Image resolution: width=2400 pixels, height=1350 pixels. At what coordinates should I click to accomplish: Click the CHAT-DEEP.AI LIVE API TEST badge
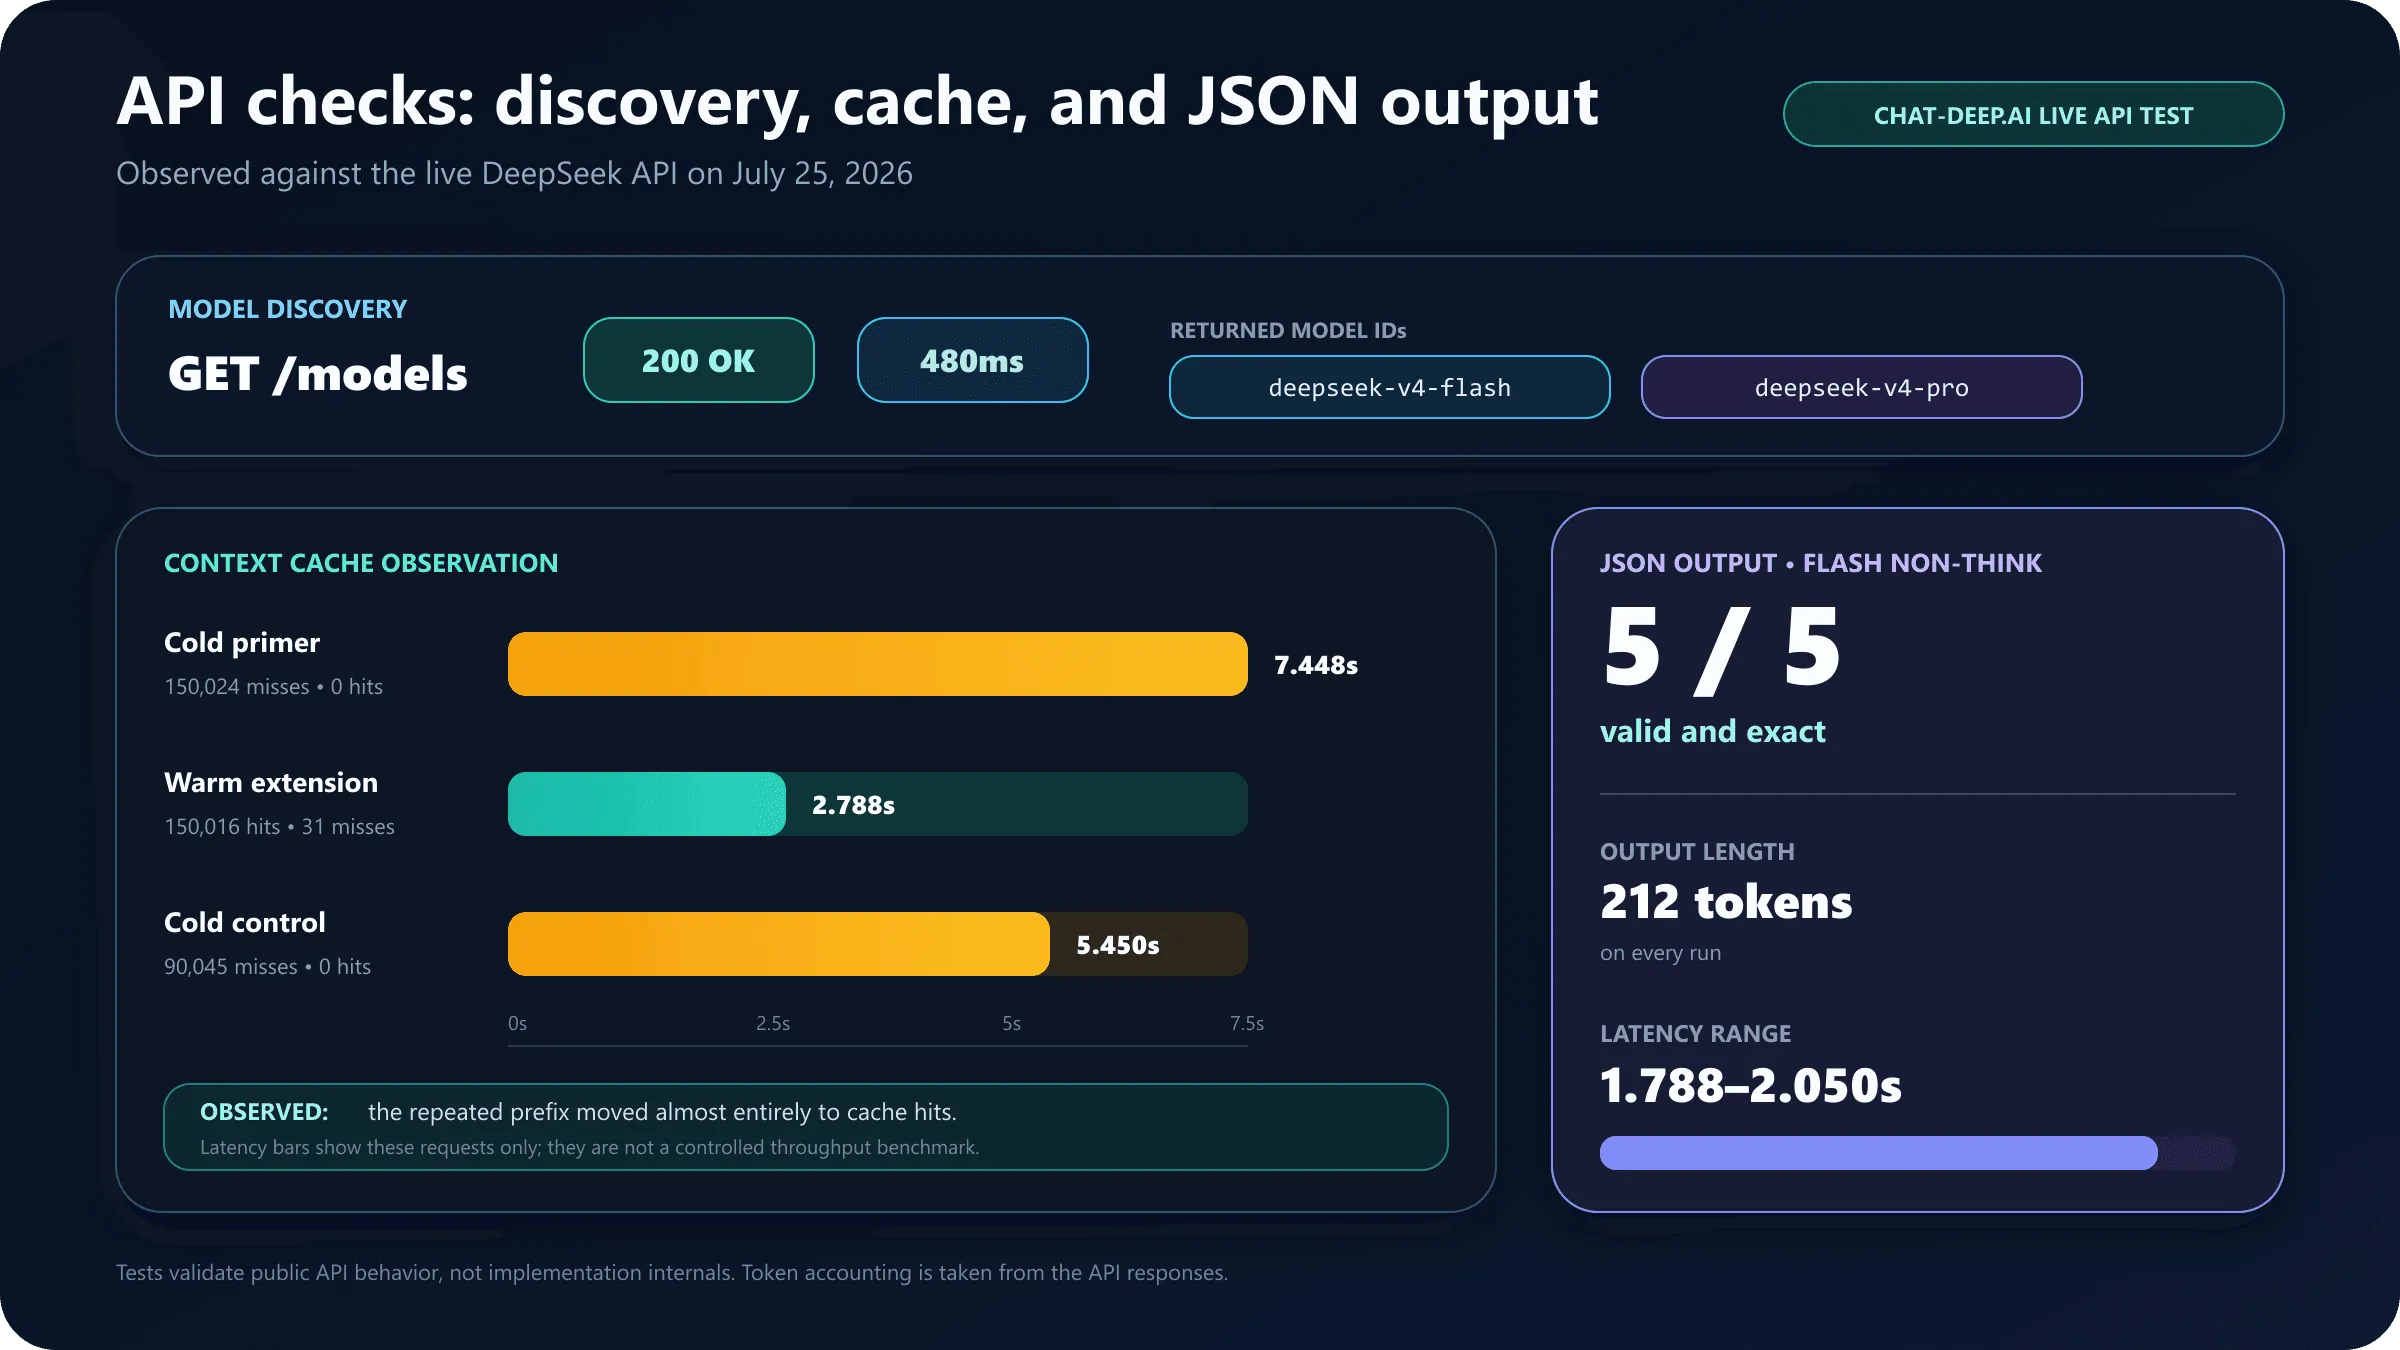pos(2033,114)
